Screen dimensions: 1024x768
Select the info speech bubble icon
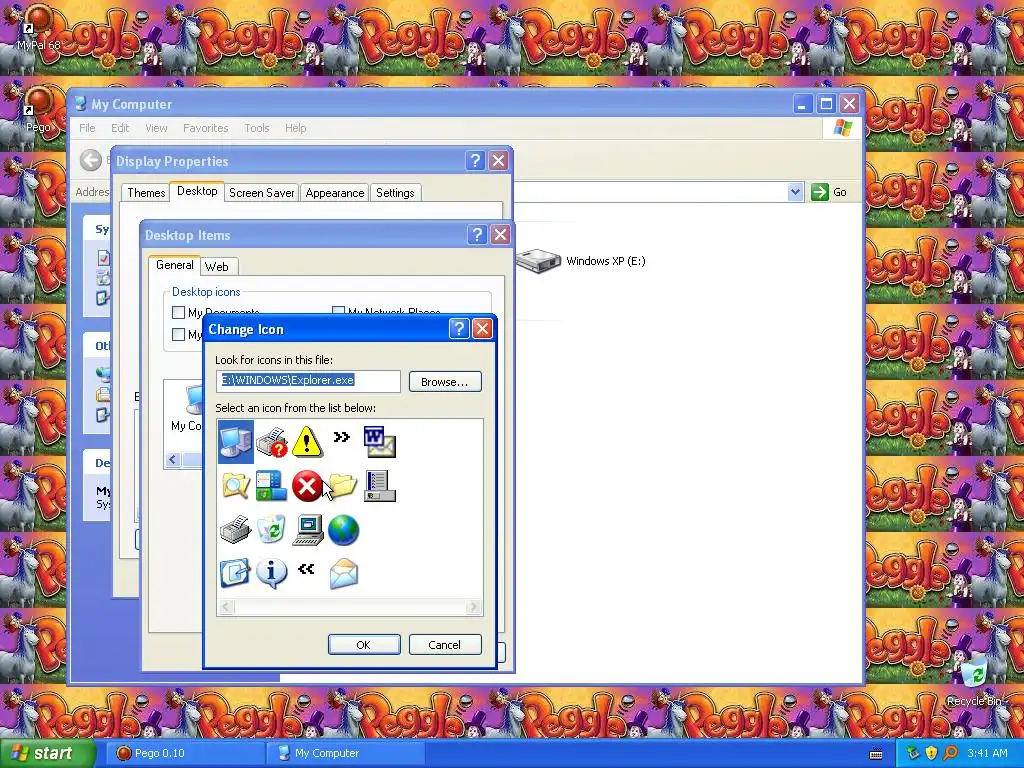[x=271, y=573]
